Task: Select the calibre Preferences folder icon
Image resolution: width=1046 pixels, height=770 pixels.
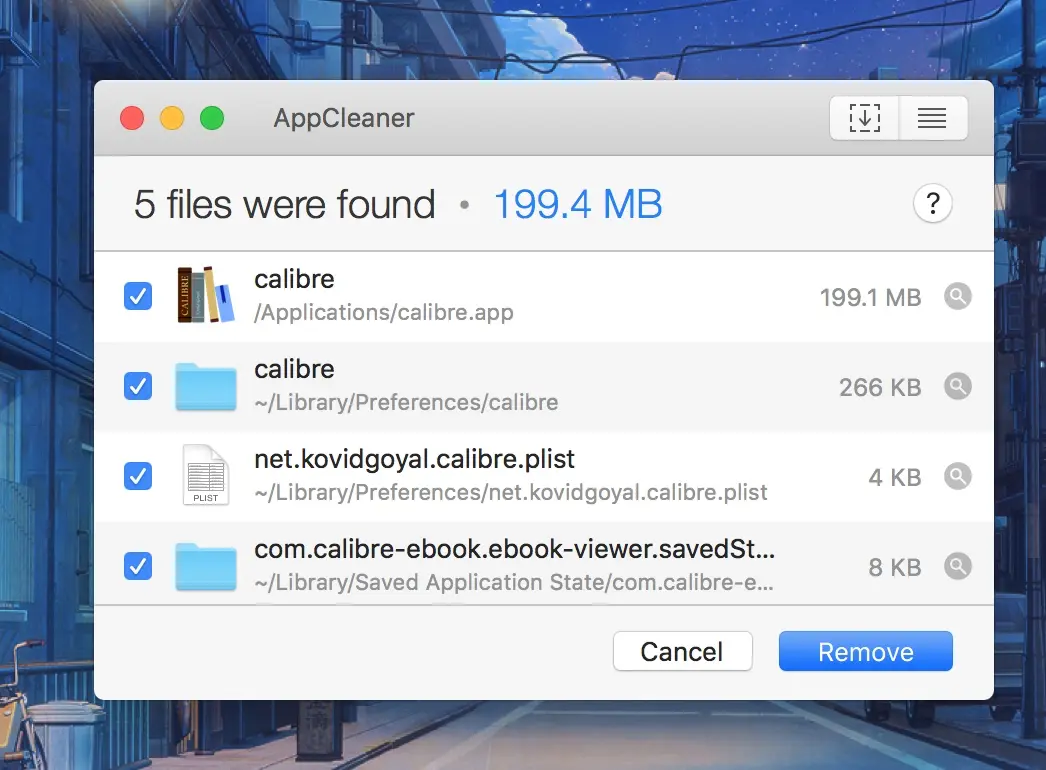Action: 205,386
